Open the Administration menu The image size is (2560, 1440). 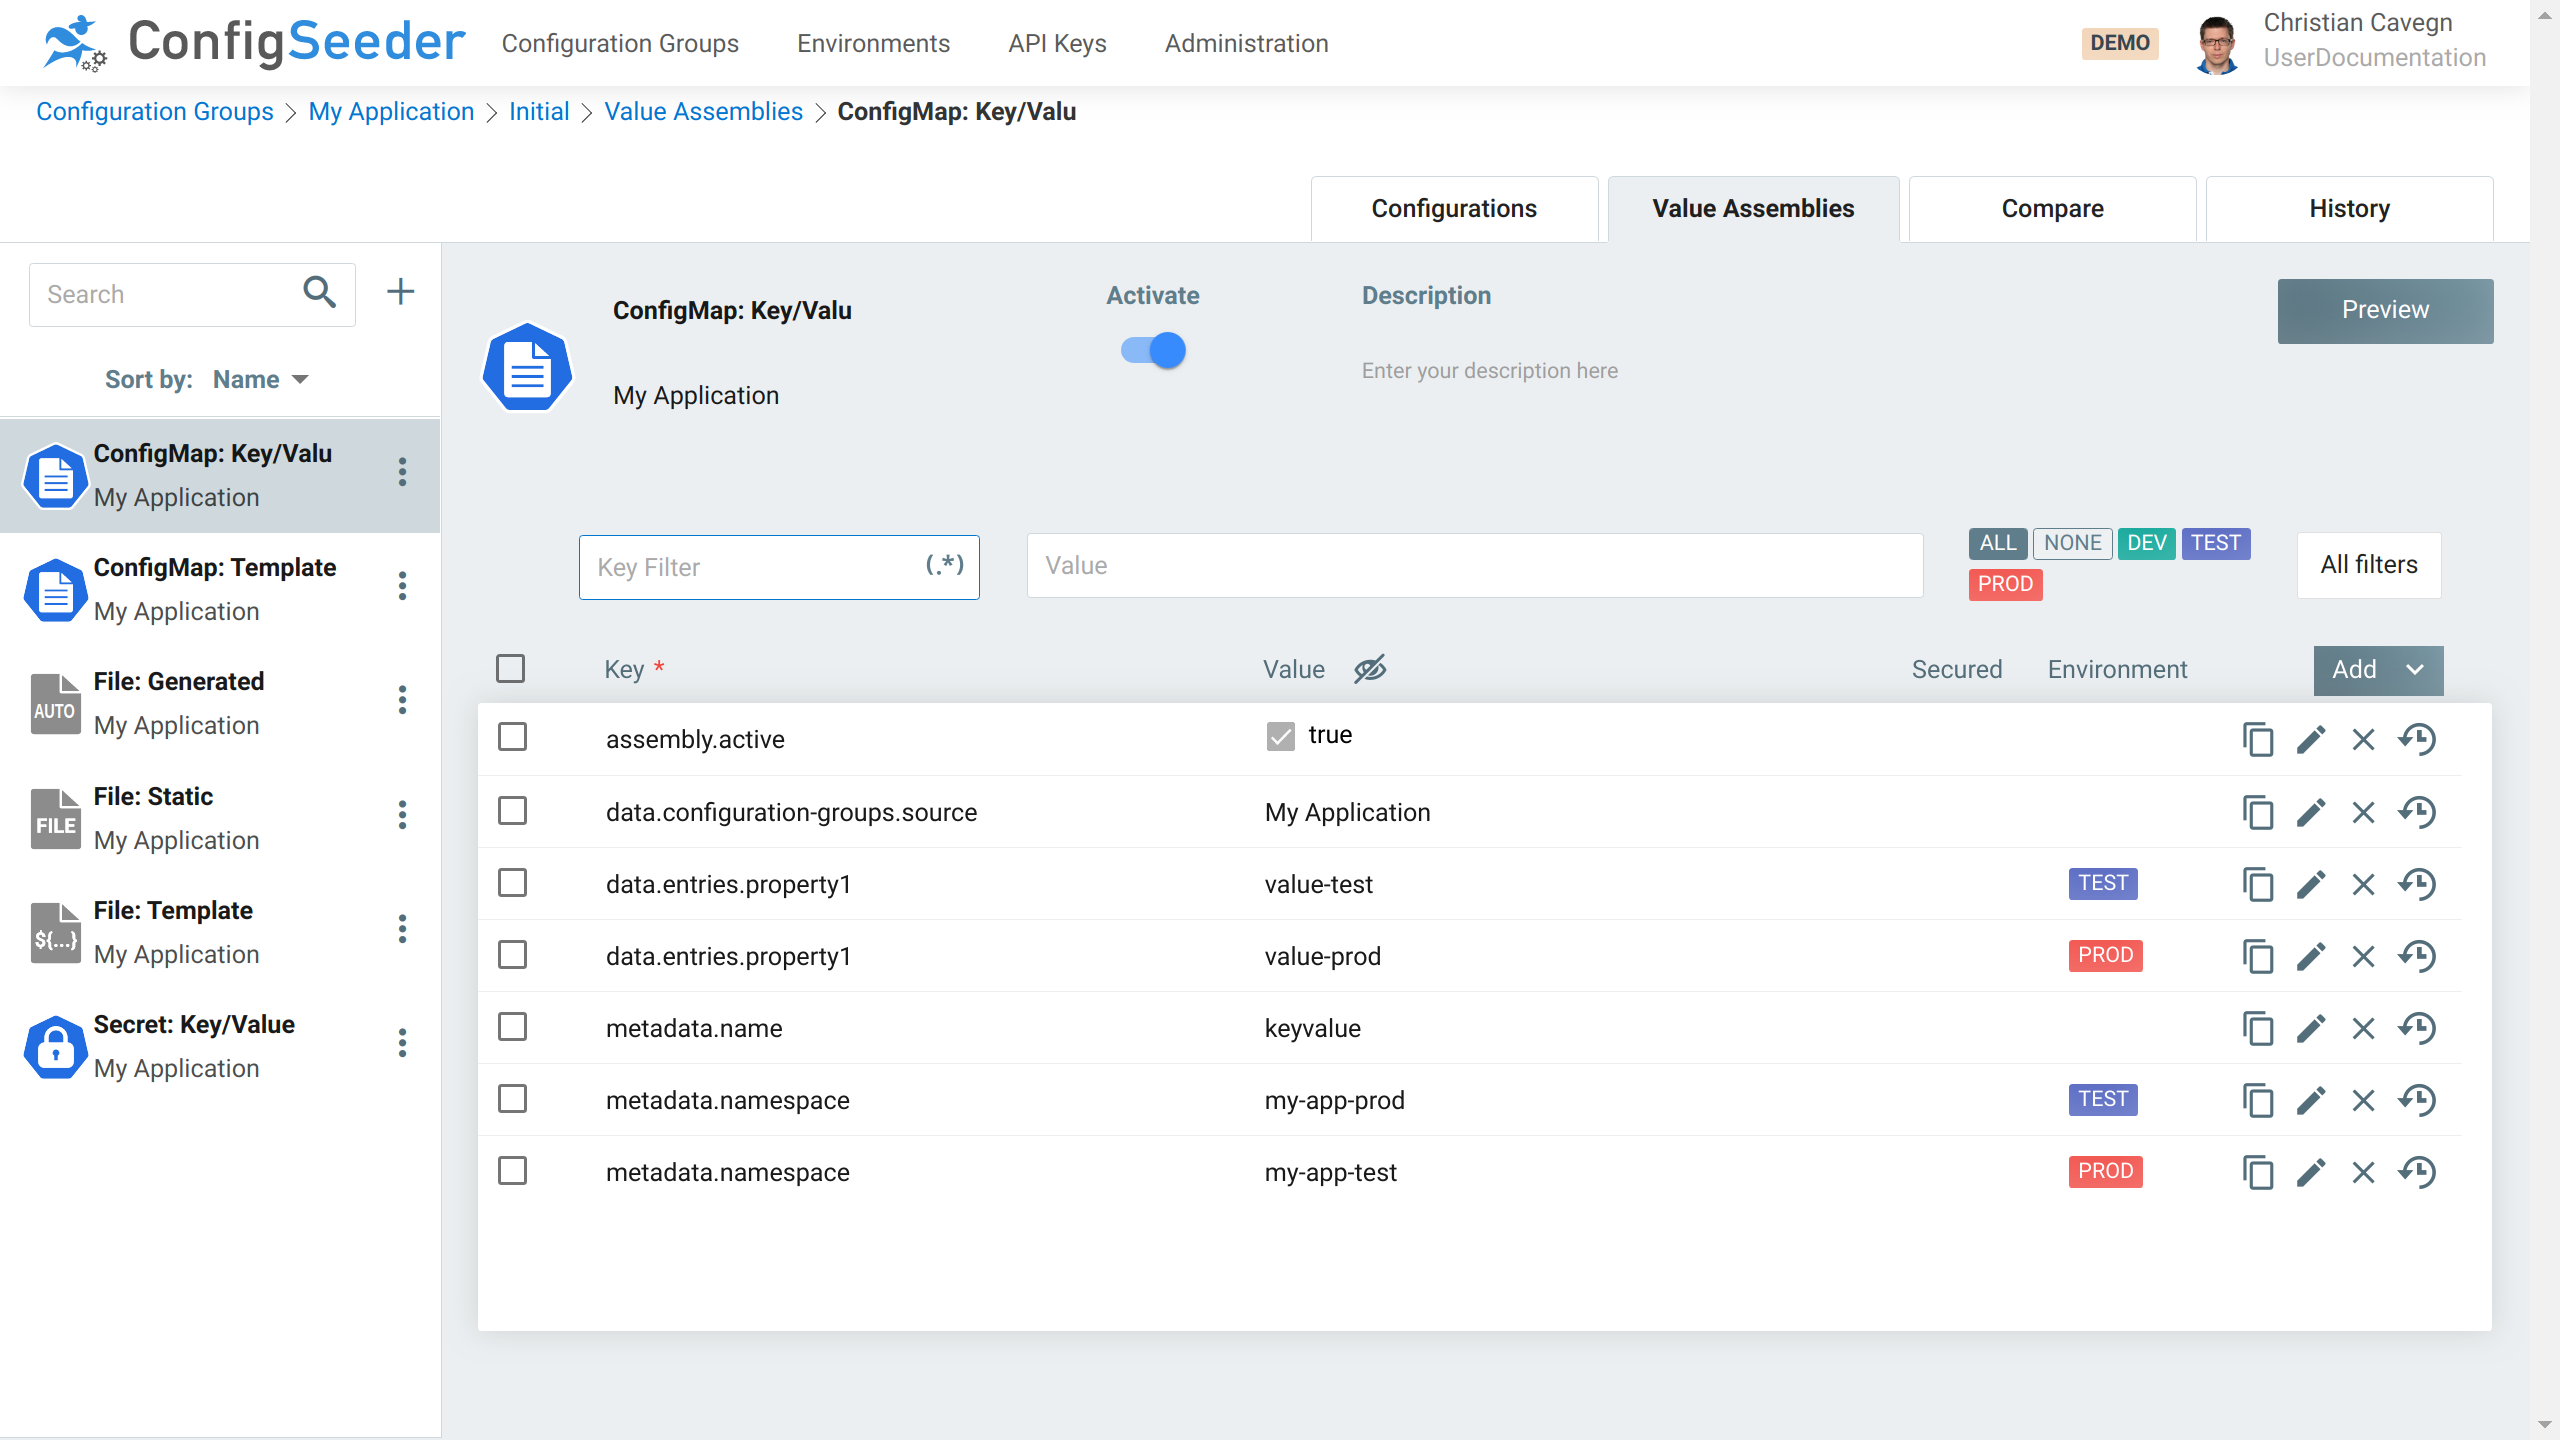(x=1245, y=43)
